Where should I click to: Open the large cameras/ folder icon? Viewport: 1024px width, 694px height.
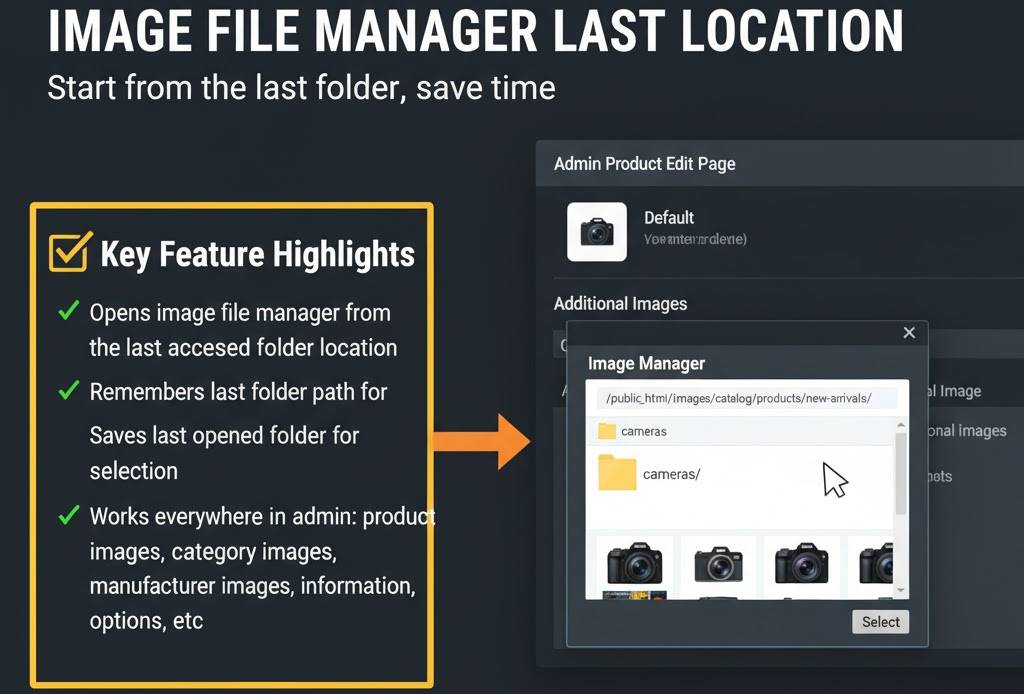coord(617,473)
